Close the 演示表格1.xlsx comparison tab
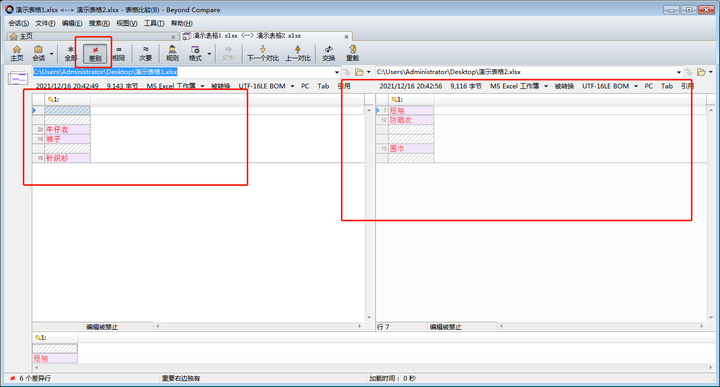Image resolution: width=720 pixels, height=387 pixels. click(346, 37)
